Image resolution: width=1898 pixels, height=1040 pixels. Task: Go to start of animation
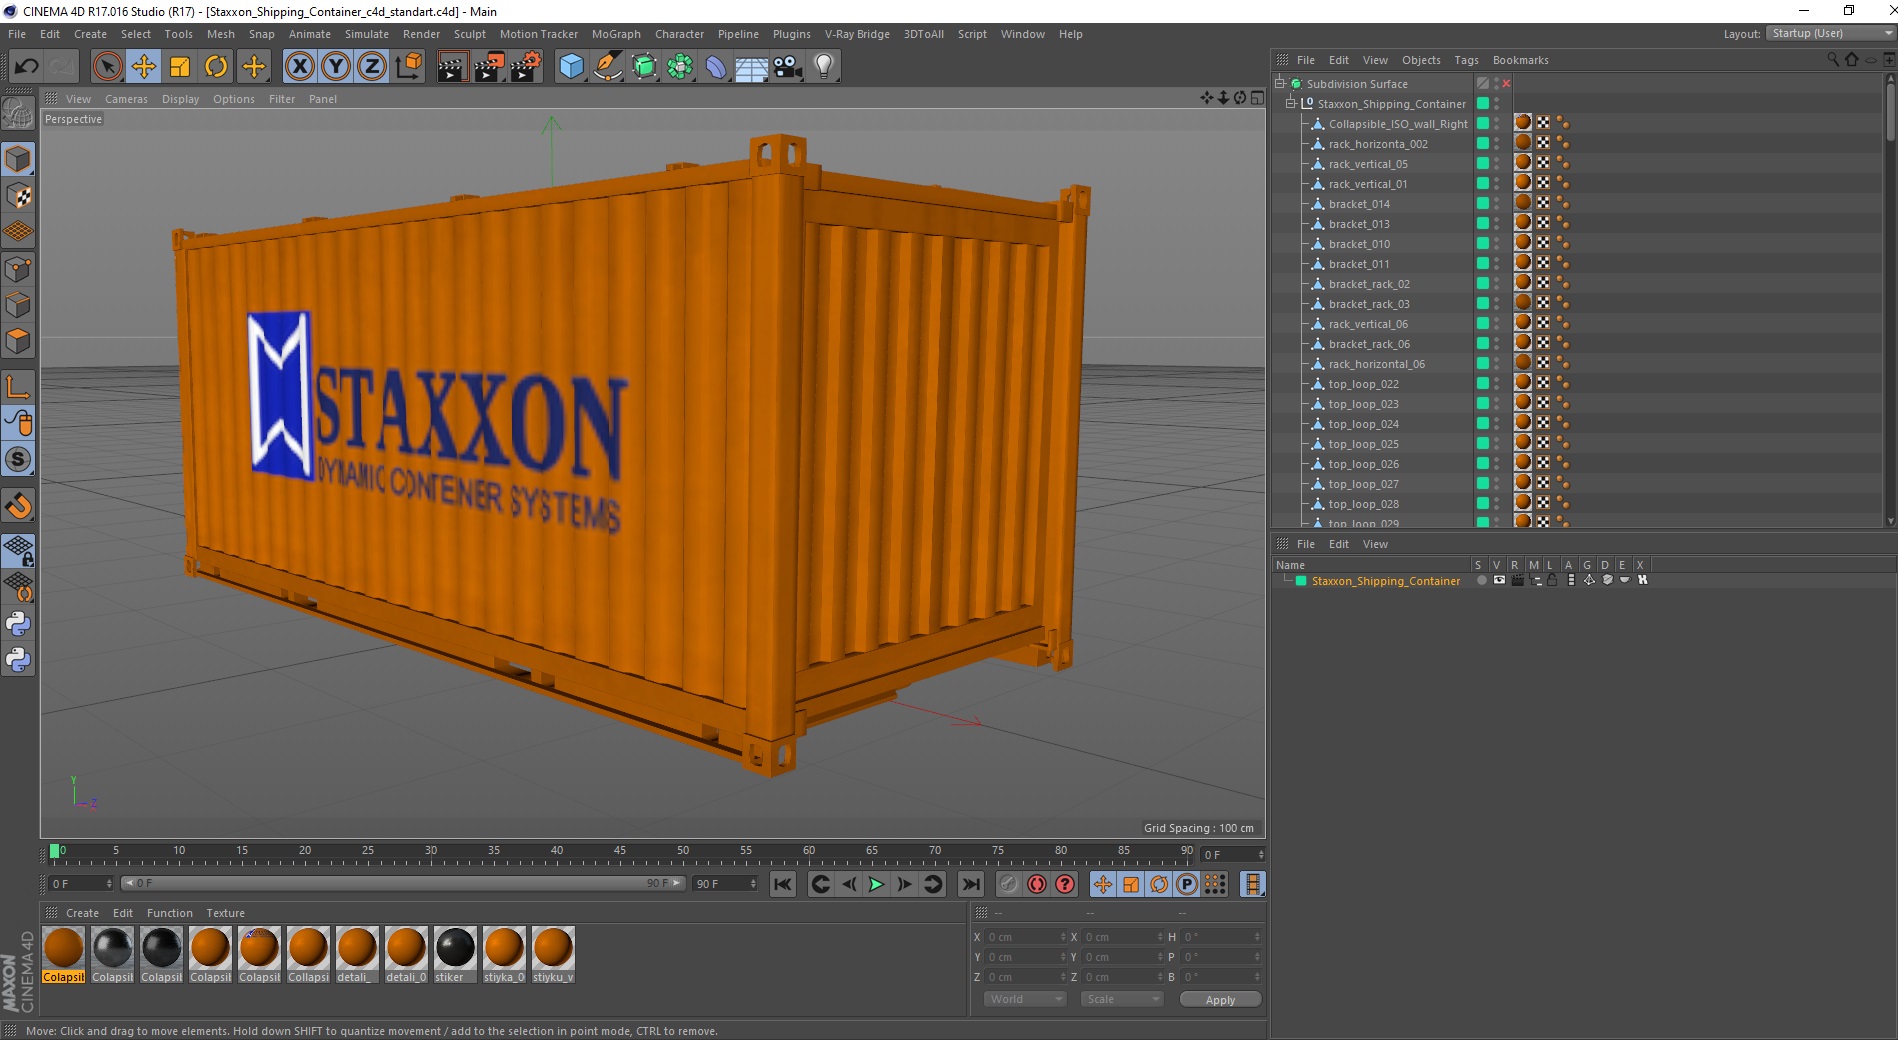pos(783,884)
